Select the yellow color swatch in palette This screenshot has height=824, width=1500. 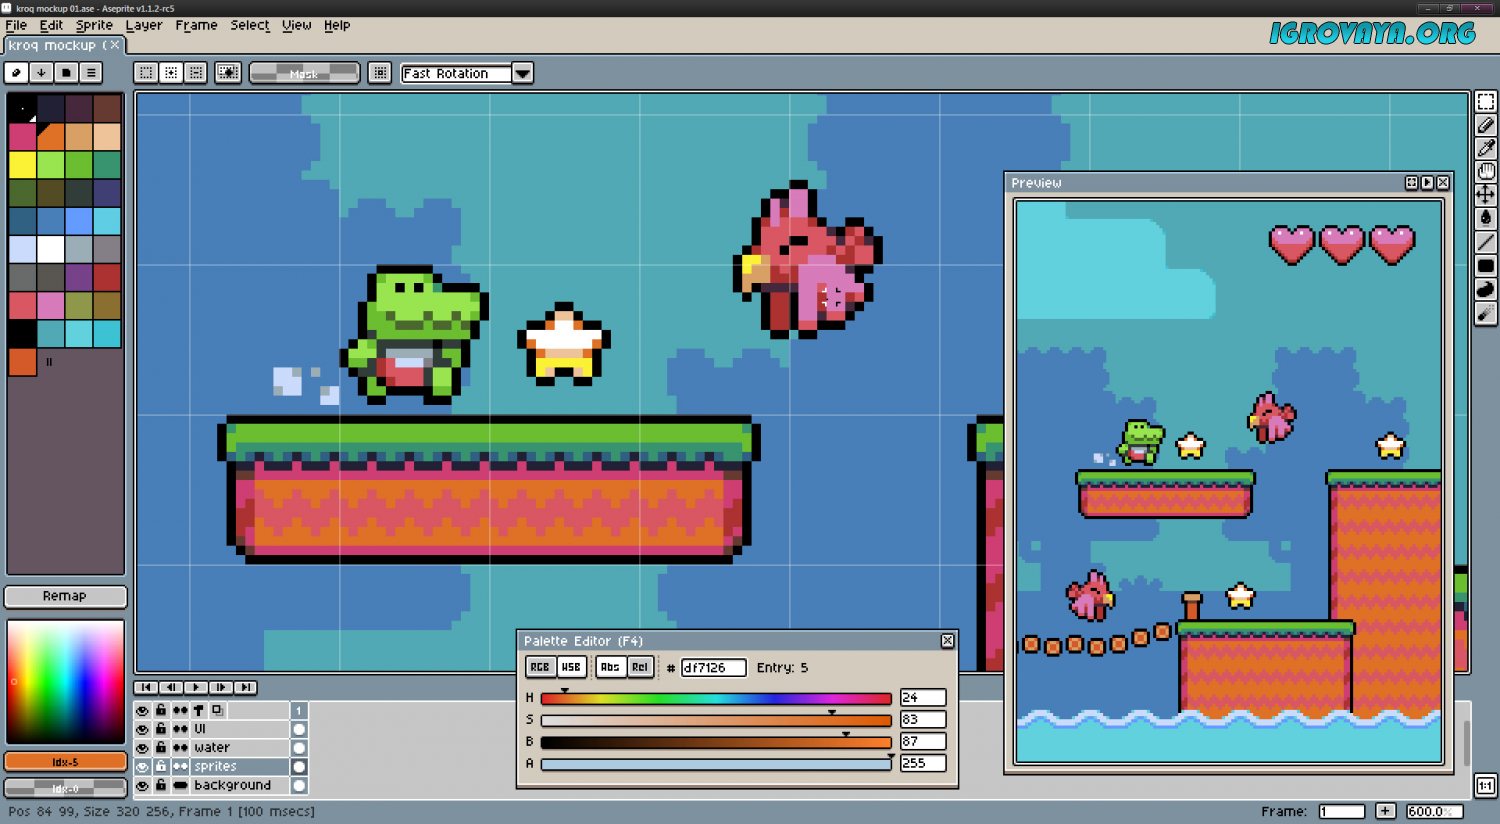pyautogui.click(x=22, y=164)
